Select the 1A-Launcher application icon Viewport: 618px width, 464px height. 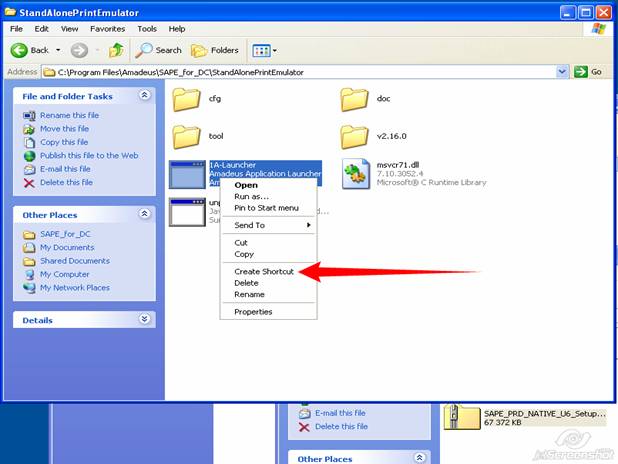(x=187, y=174)
